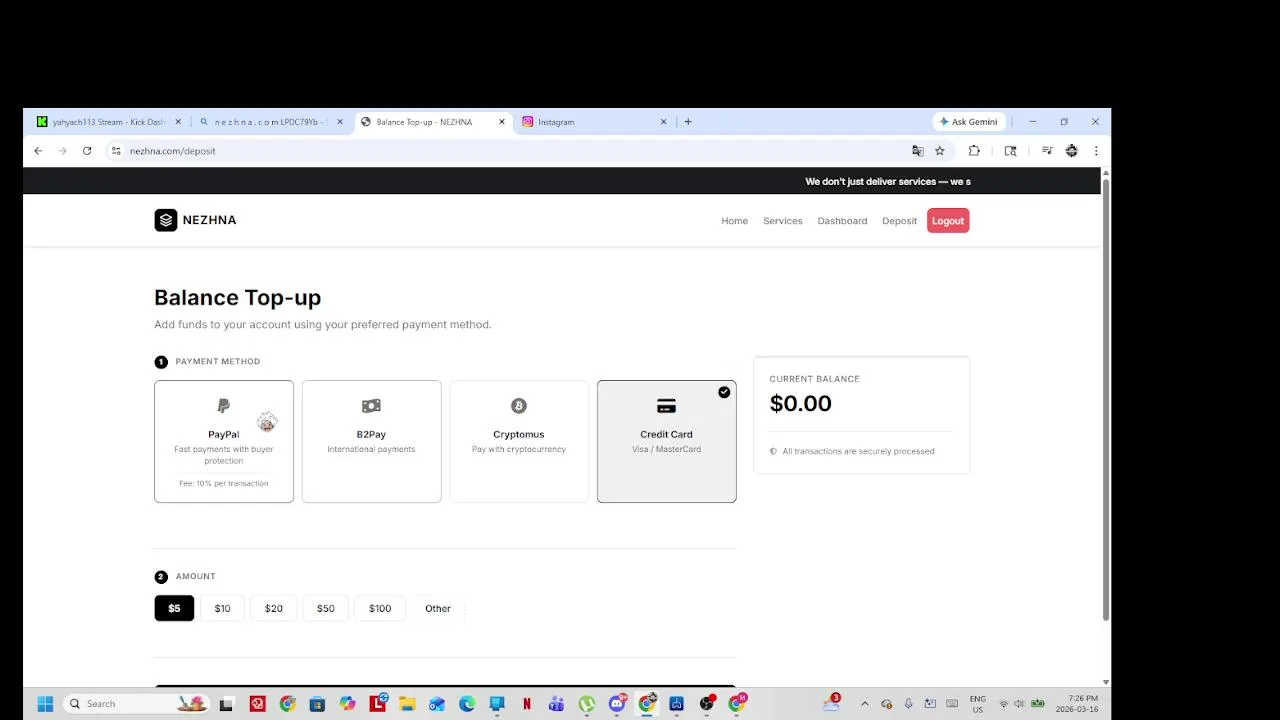Viewport: 1280px width, 720px height.
Task: Open the Chrome three-dot menu
Action: (x=1096, y=151)
